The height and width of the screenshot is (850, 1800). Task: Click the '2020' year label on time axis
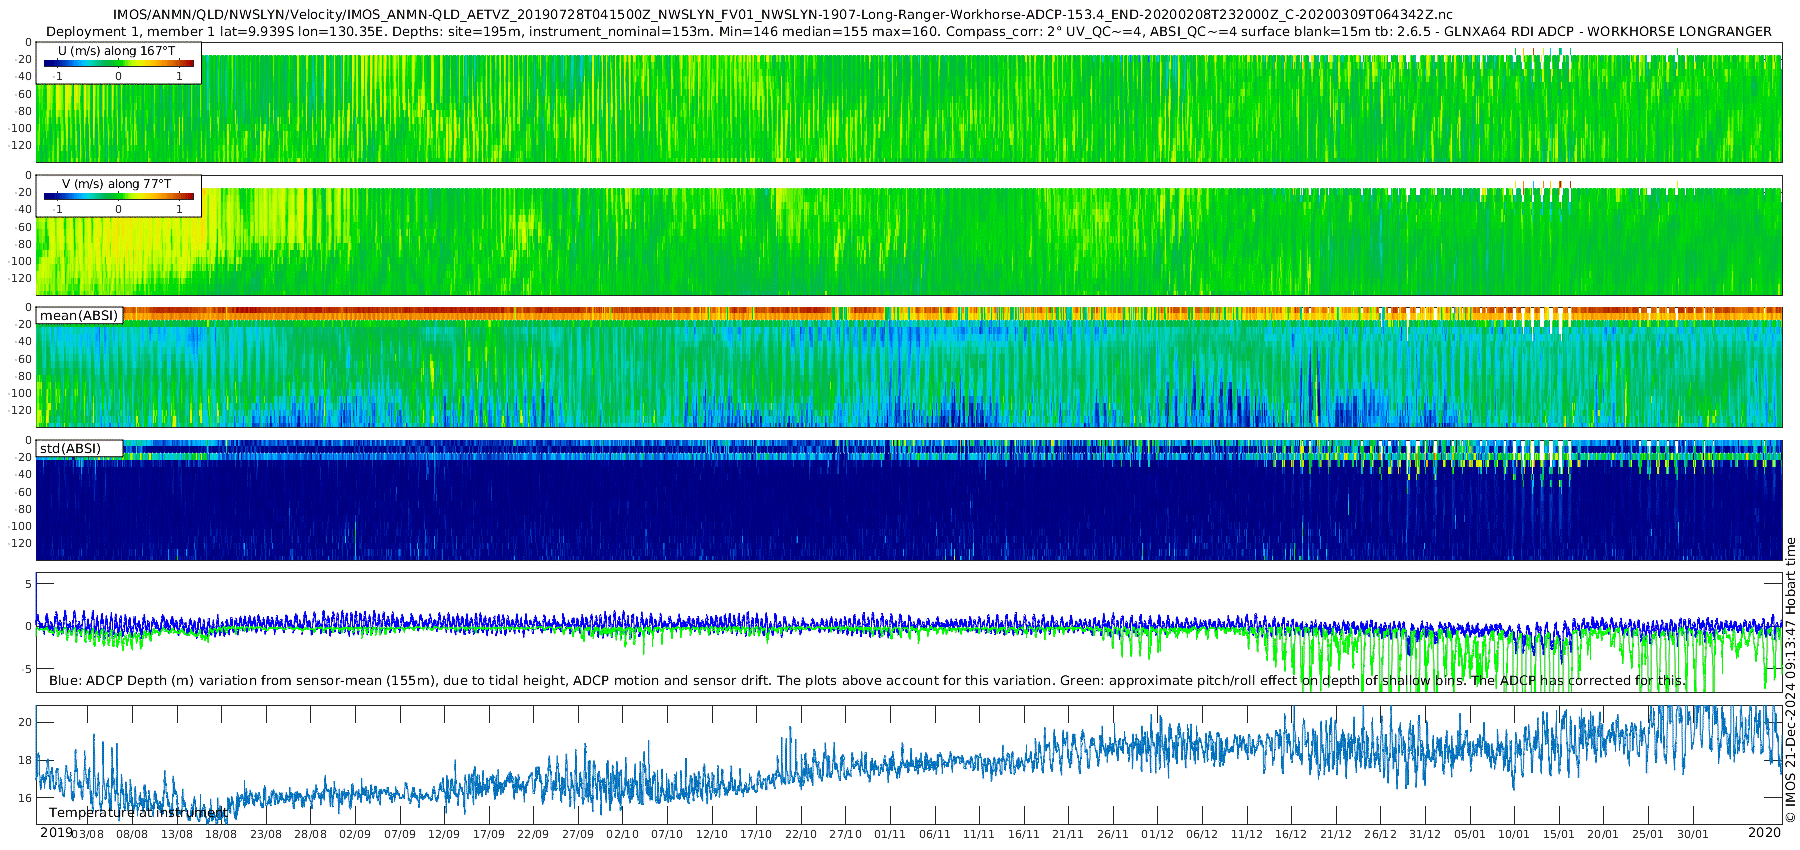tap(1764, 833)
